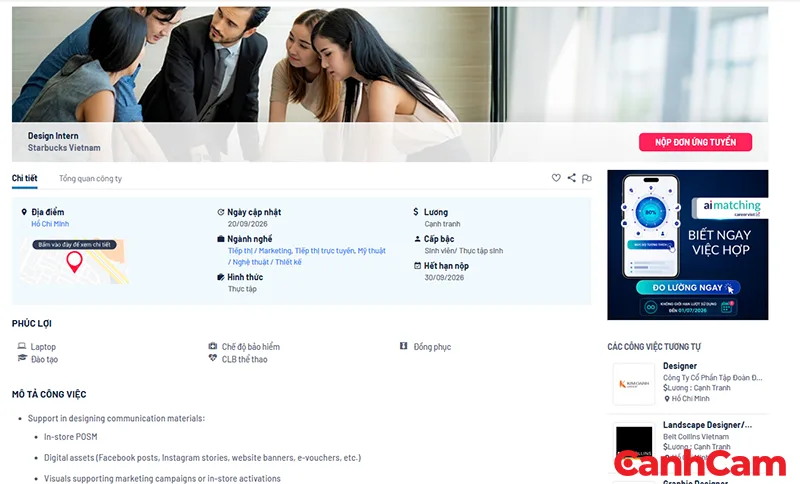Click the NỘP ĐƠN ỨNG TUYỂN button

(695, 142)
